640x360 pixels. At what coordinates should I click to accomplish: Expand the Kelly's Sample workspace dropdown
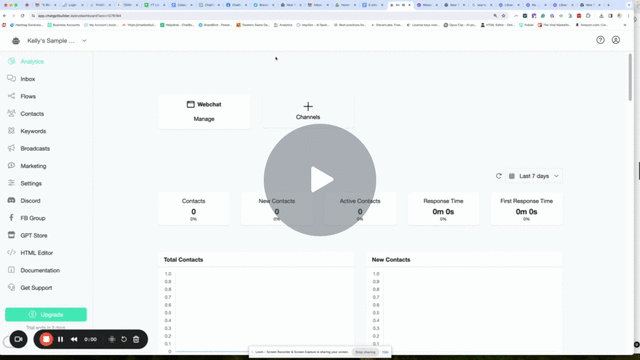click(84, 41)
